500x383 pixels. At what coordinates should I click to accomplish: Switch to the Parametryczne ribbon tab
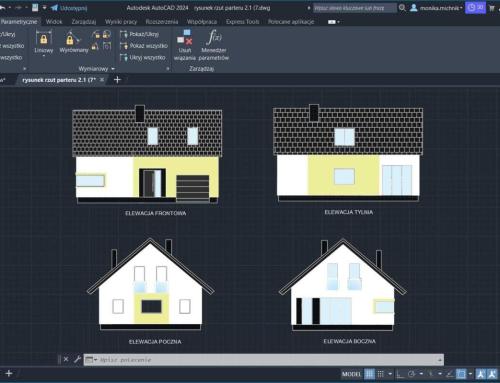coord(19,22)
